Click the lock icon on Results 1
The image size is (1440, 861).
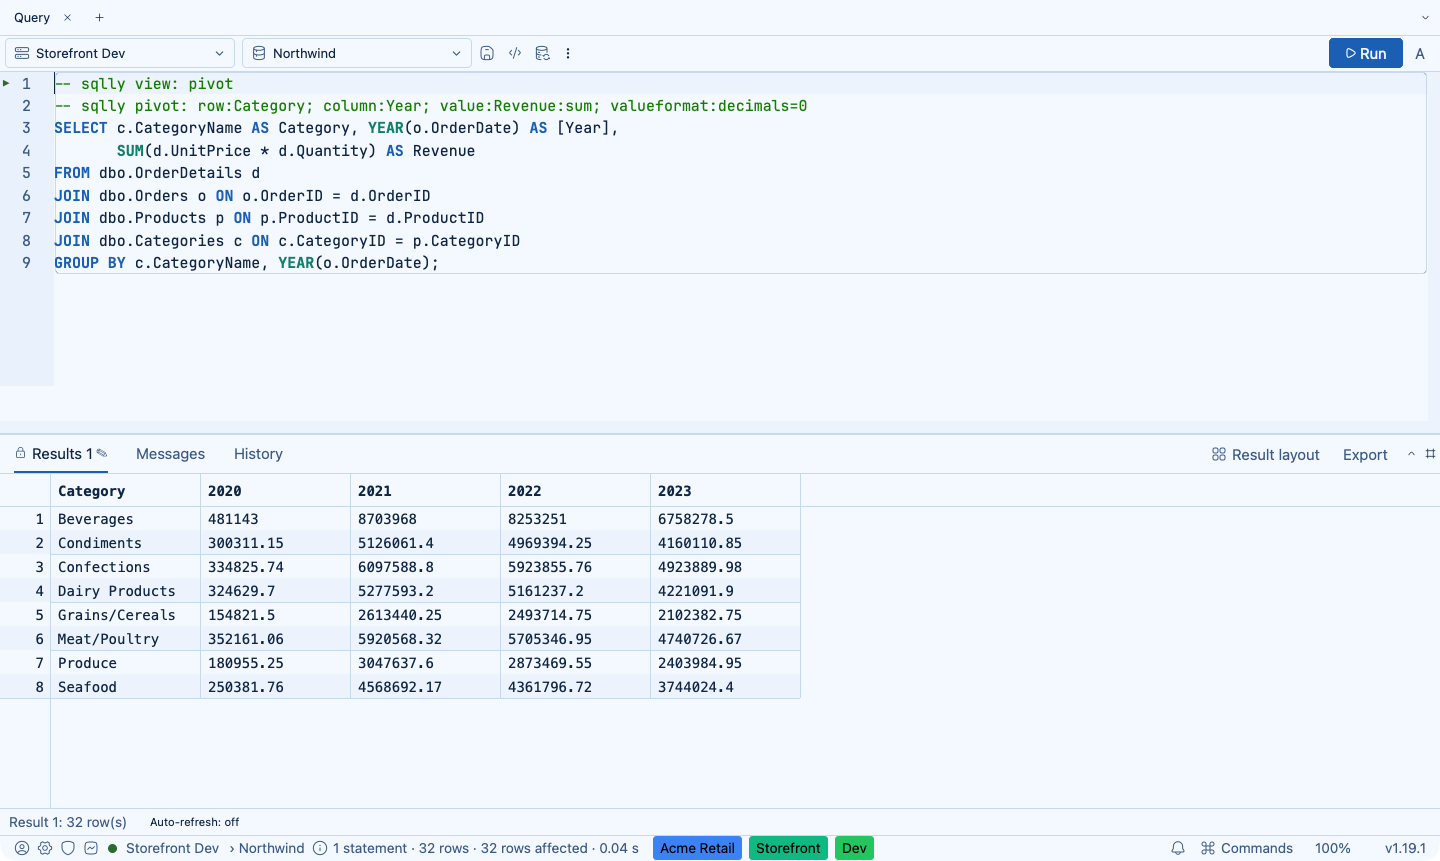coord(20,453)
